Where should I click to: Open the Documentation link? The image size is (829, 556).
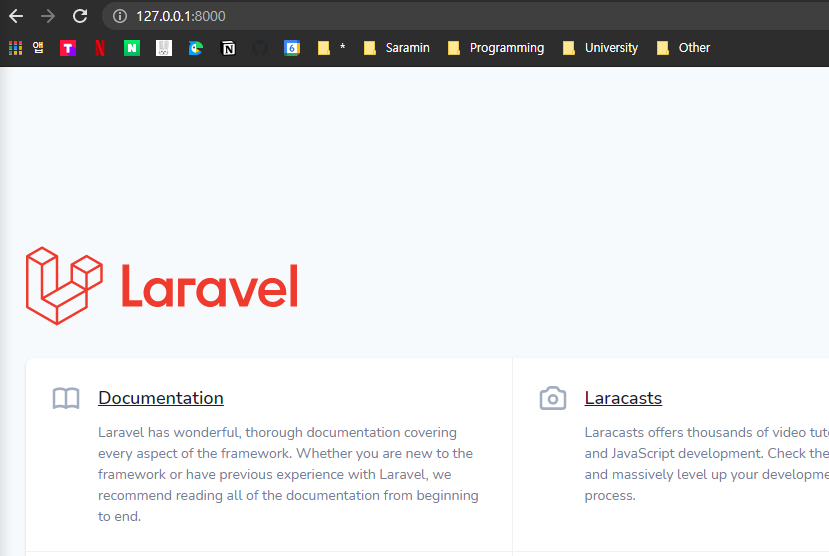pyautogui.click(x=161, y=398)
